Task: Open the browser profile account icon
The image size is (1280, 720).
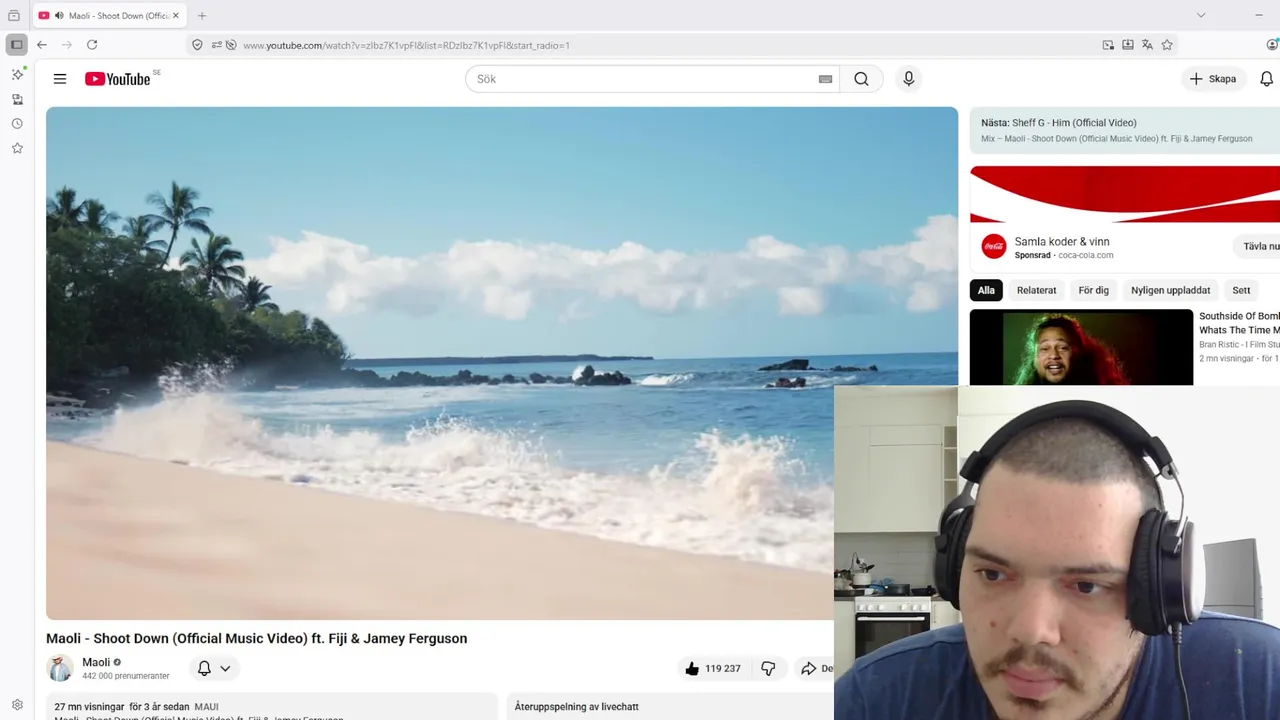Action: pos(1272,45)
